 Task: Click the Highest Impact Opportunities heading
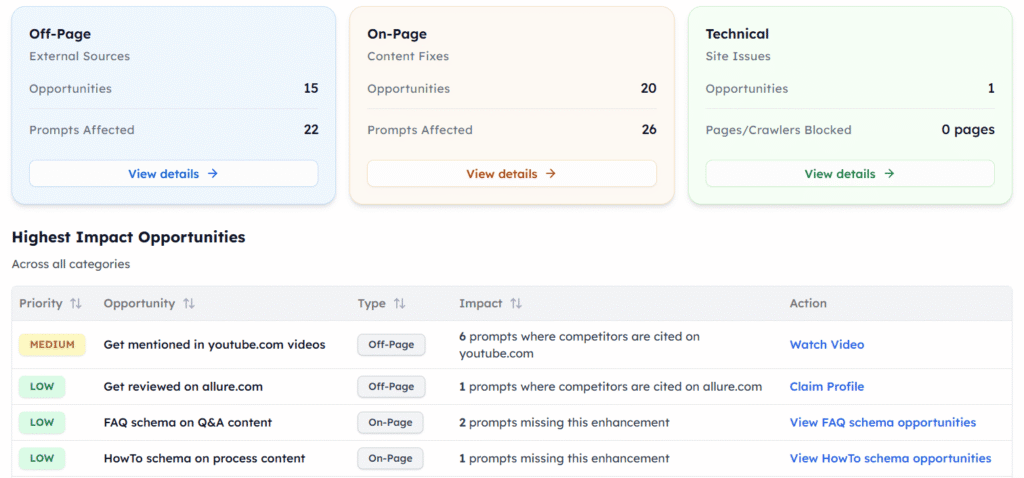click(129, 237)
